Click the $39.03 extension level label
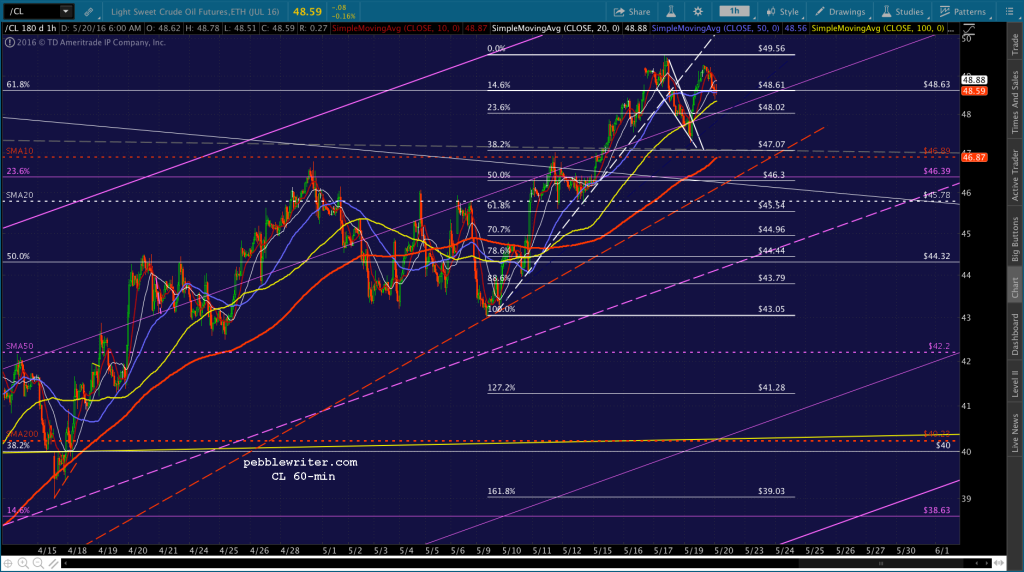Screen dimensions: 1024x572 tap(771, 491)
